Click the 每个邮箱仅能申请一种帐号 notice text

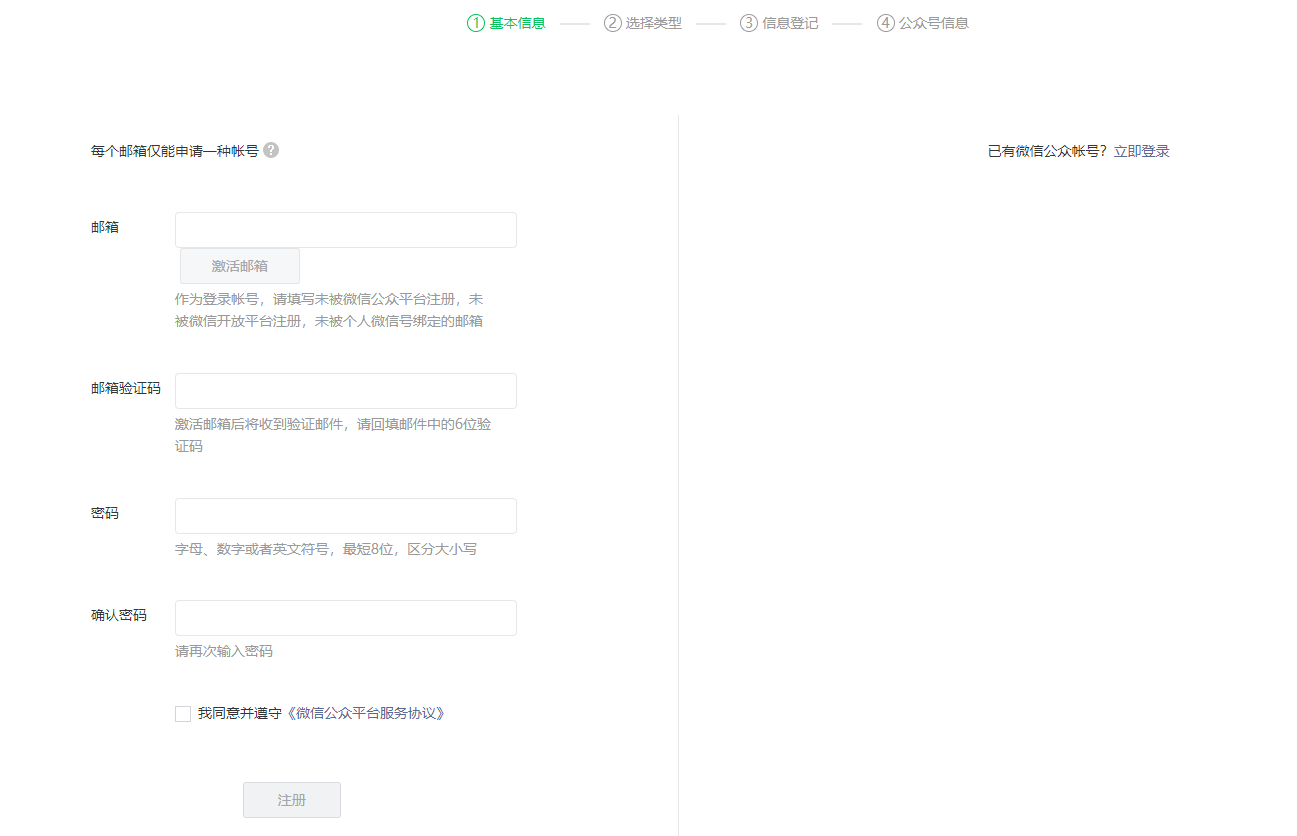[x=175, y=152]
